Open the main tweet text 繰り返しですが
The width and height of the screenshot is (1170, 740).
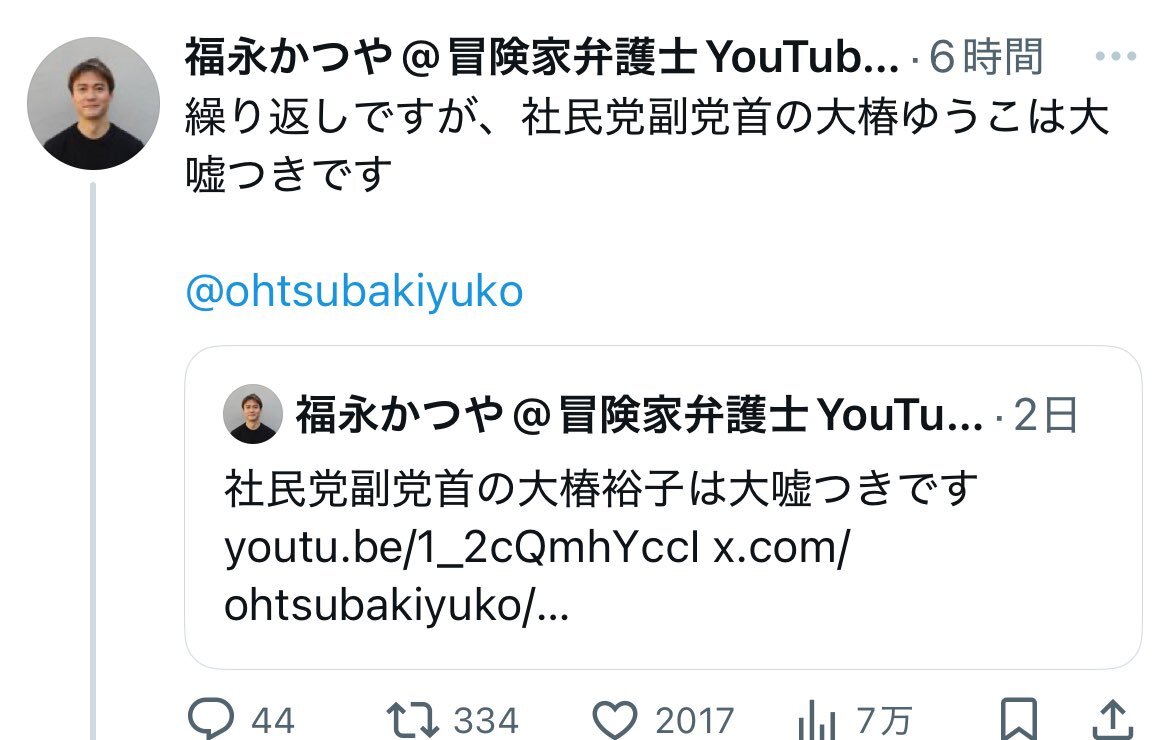coord(647,145)
